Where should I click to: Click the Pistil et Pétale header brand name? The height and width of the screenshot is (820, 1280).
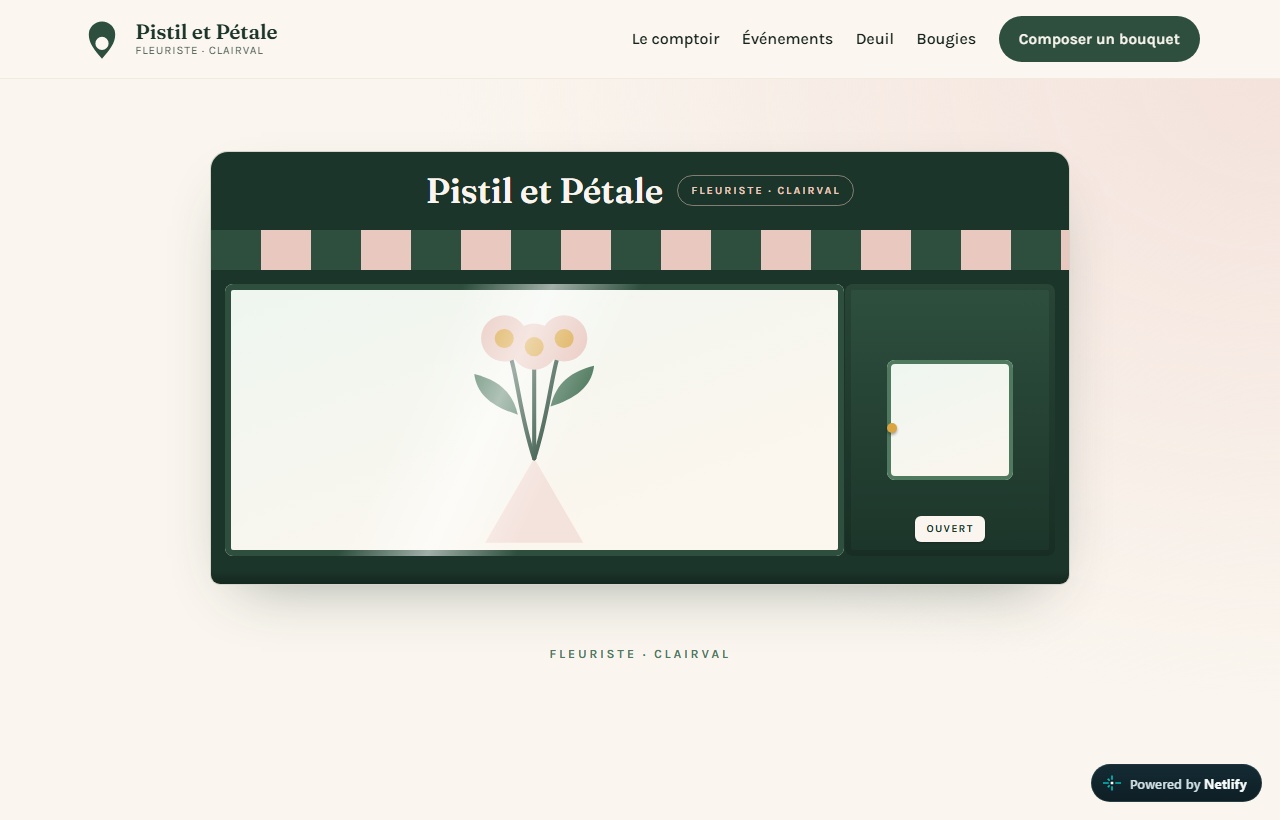point(207,32)
